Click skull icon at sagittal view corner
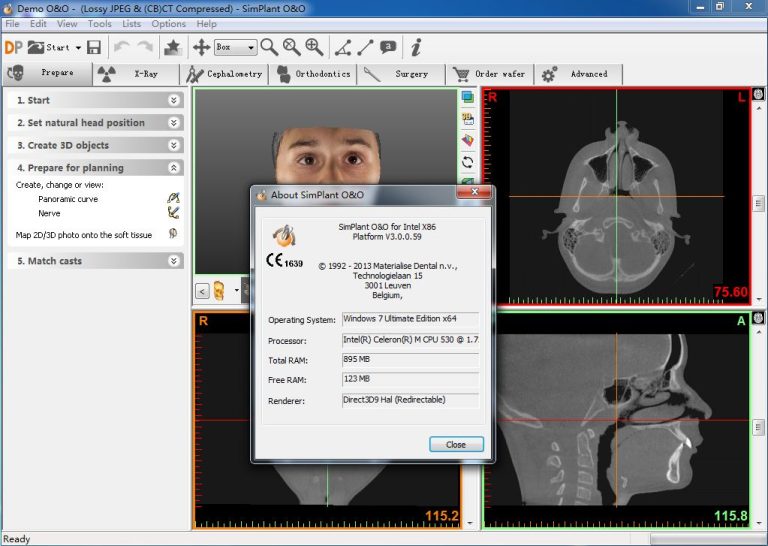The width and height of the screenshot is (768, 546). coord(758,318)
